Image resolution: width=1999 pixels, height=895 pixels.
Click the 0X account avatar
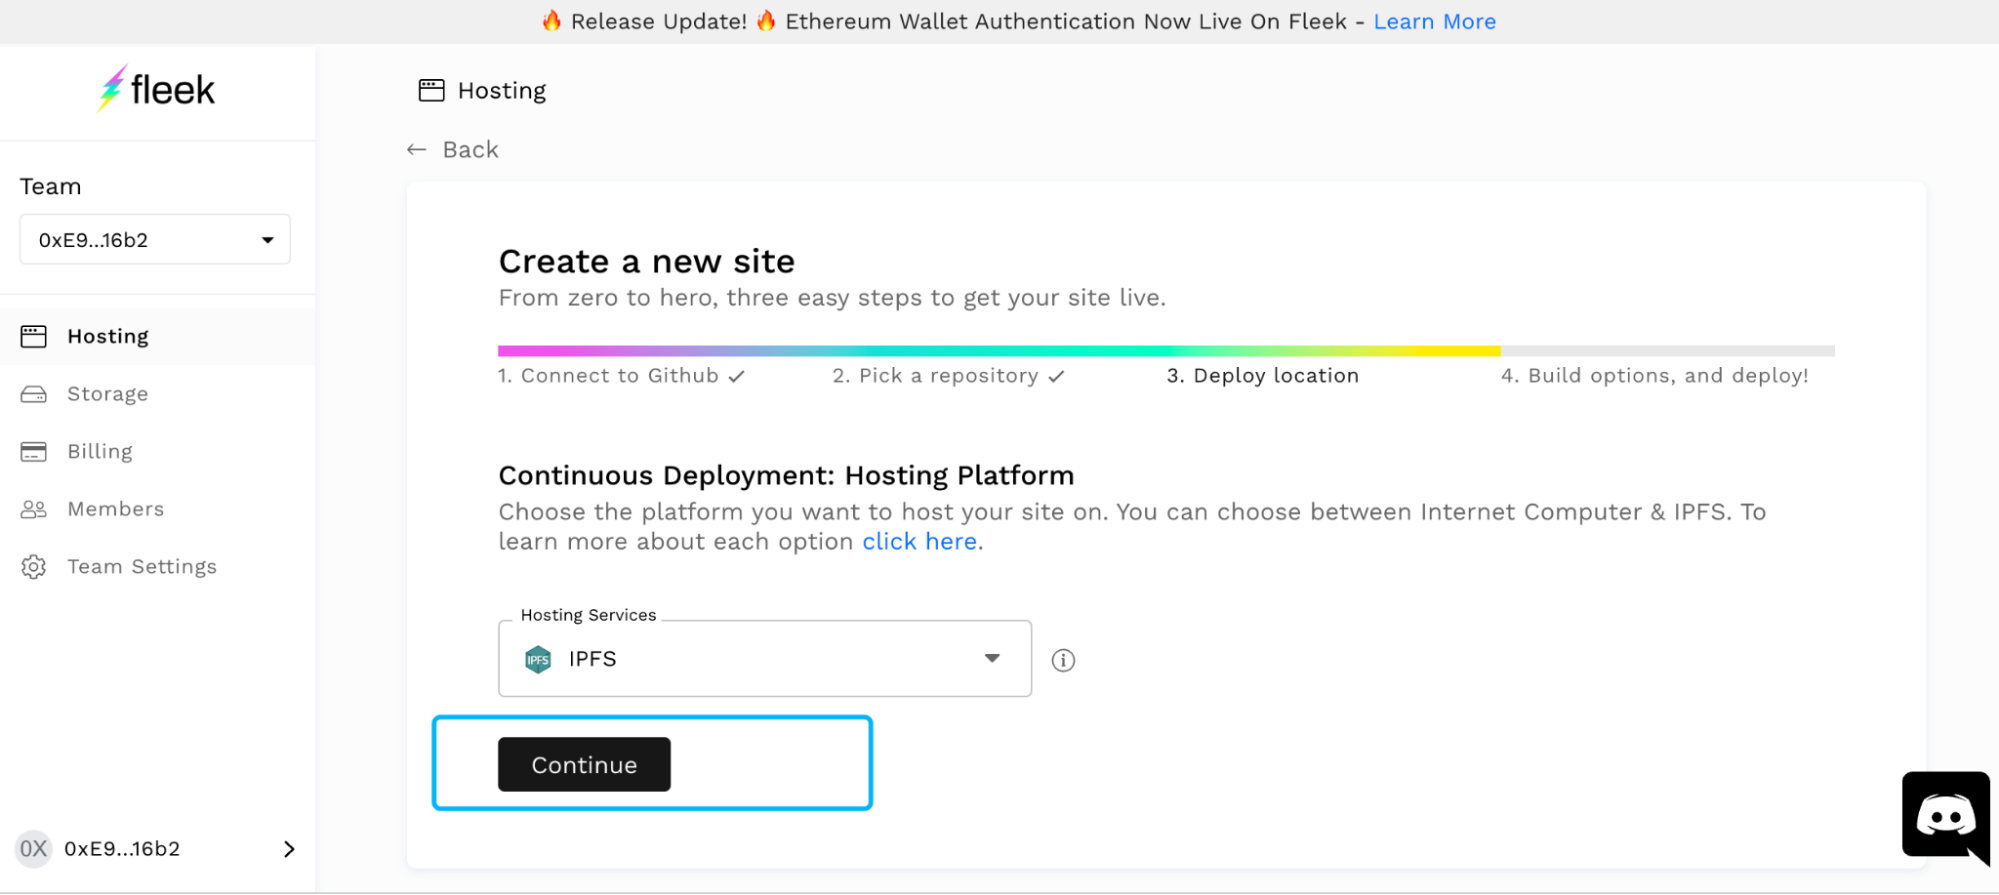34,849
